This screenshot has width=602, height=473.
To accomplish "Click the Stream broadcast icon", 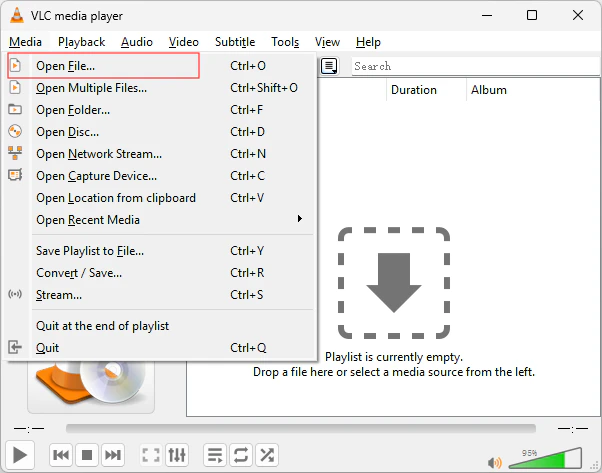I will 15,294.
